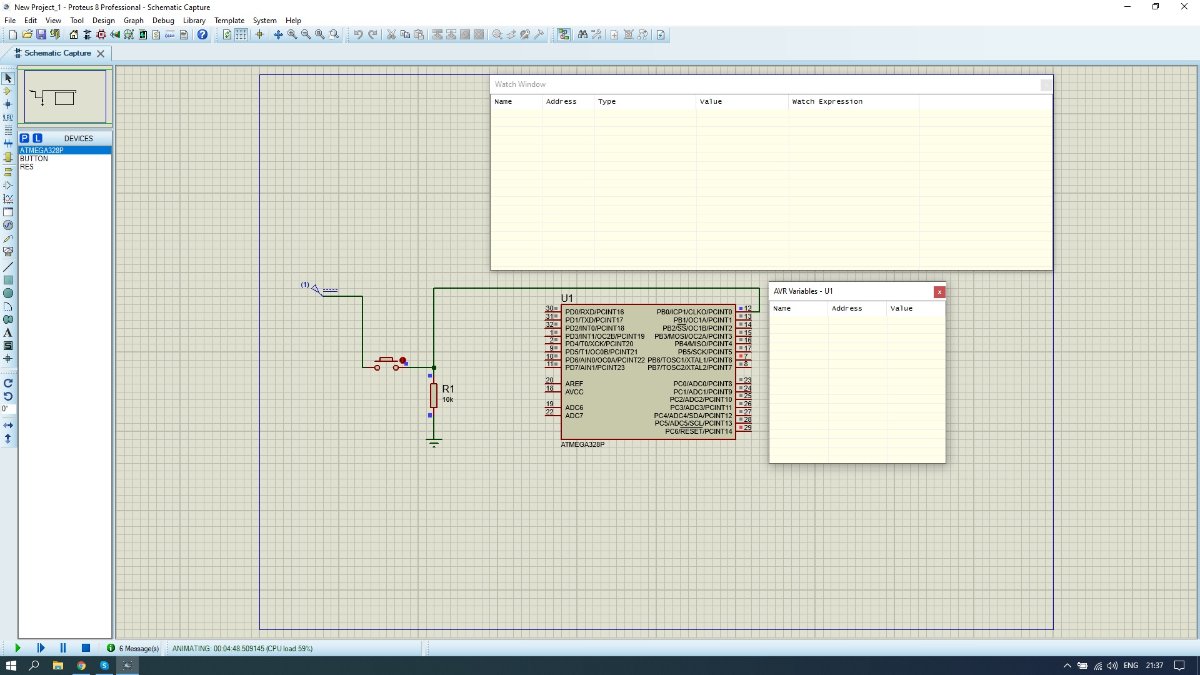This screenshot has height=675, width=1200.
Task: Click the Value column header in AVR Variables
Action: [901, 308]
